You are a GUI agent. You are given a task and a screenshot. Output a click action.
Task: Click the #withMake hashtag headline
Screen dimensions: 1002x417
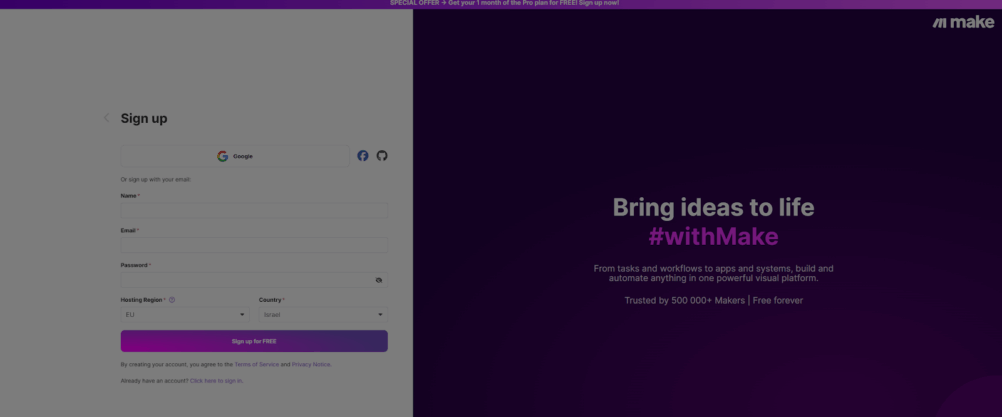pyautogui.click(x=713, y=237)
